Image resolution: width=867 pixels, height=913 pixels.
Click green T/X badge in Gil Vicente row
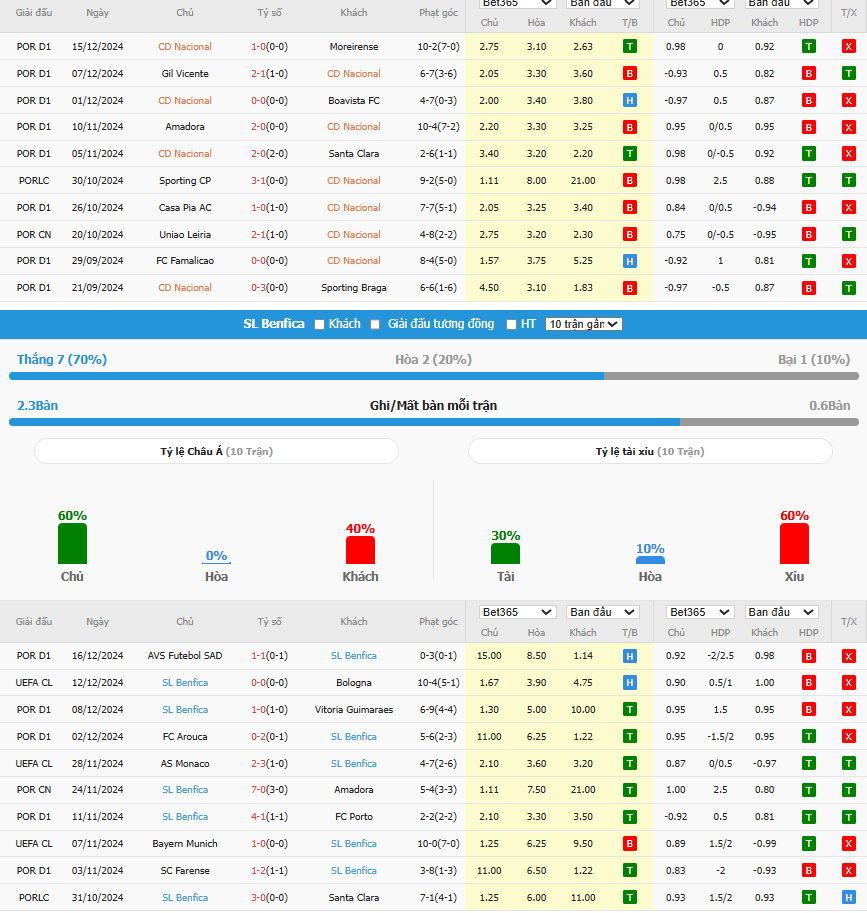(x=848, y=73)
